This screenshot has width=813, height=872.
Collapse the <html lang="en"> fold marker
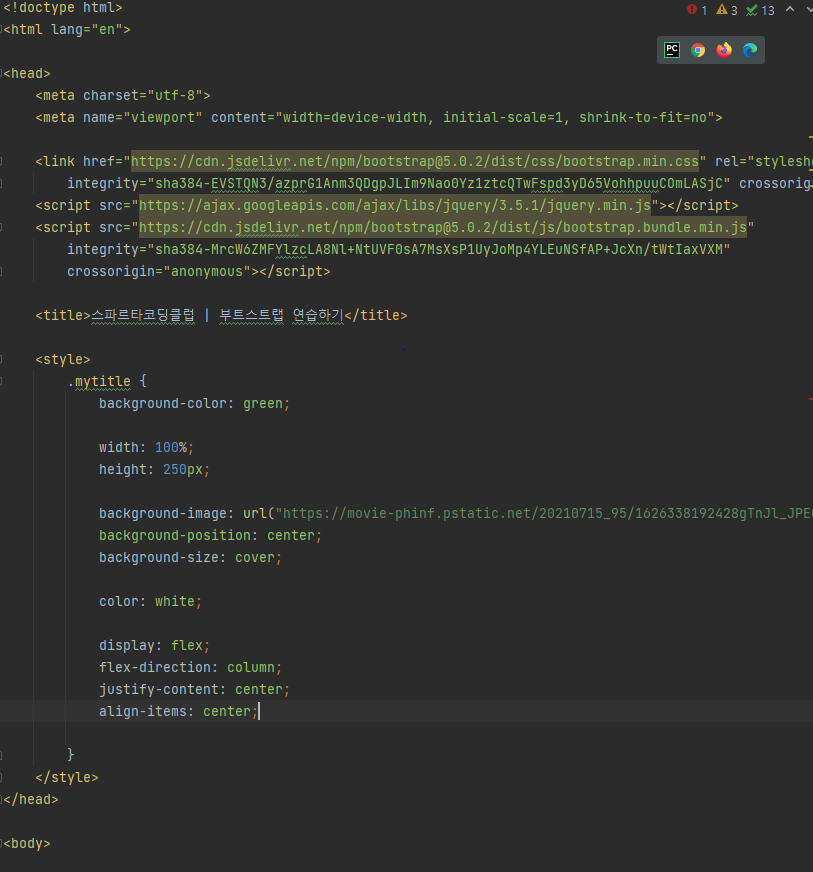[x=2, y=29]
